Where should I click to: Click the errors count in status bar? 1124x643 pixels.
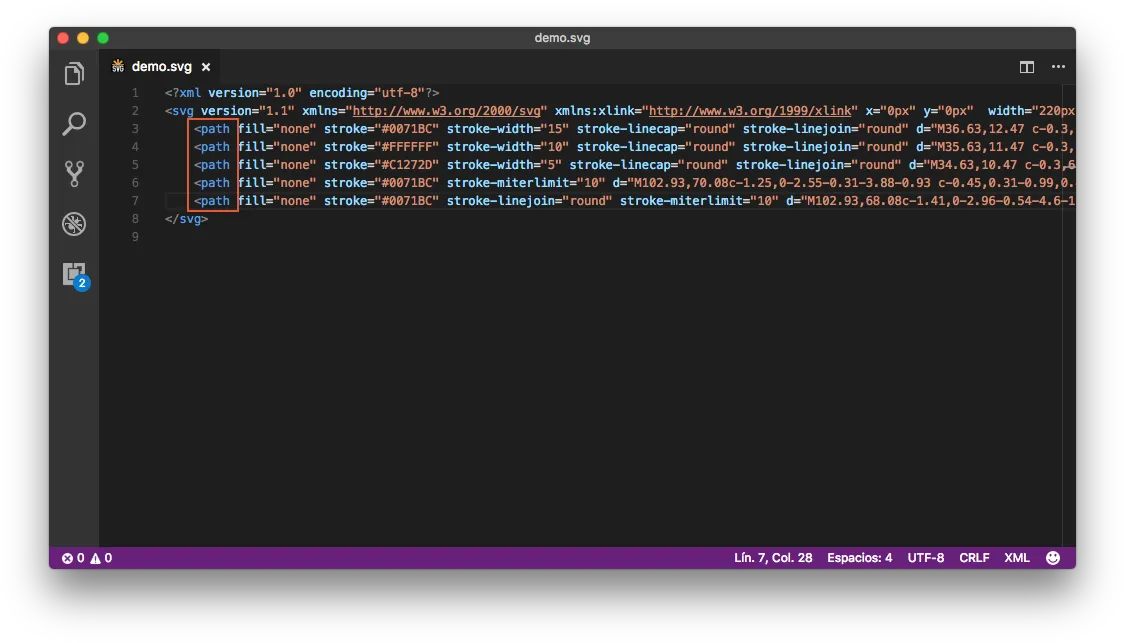pos(73,558)
